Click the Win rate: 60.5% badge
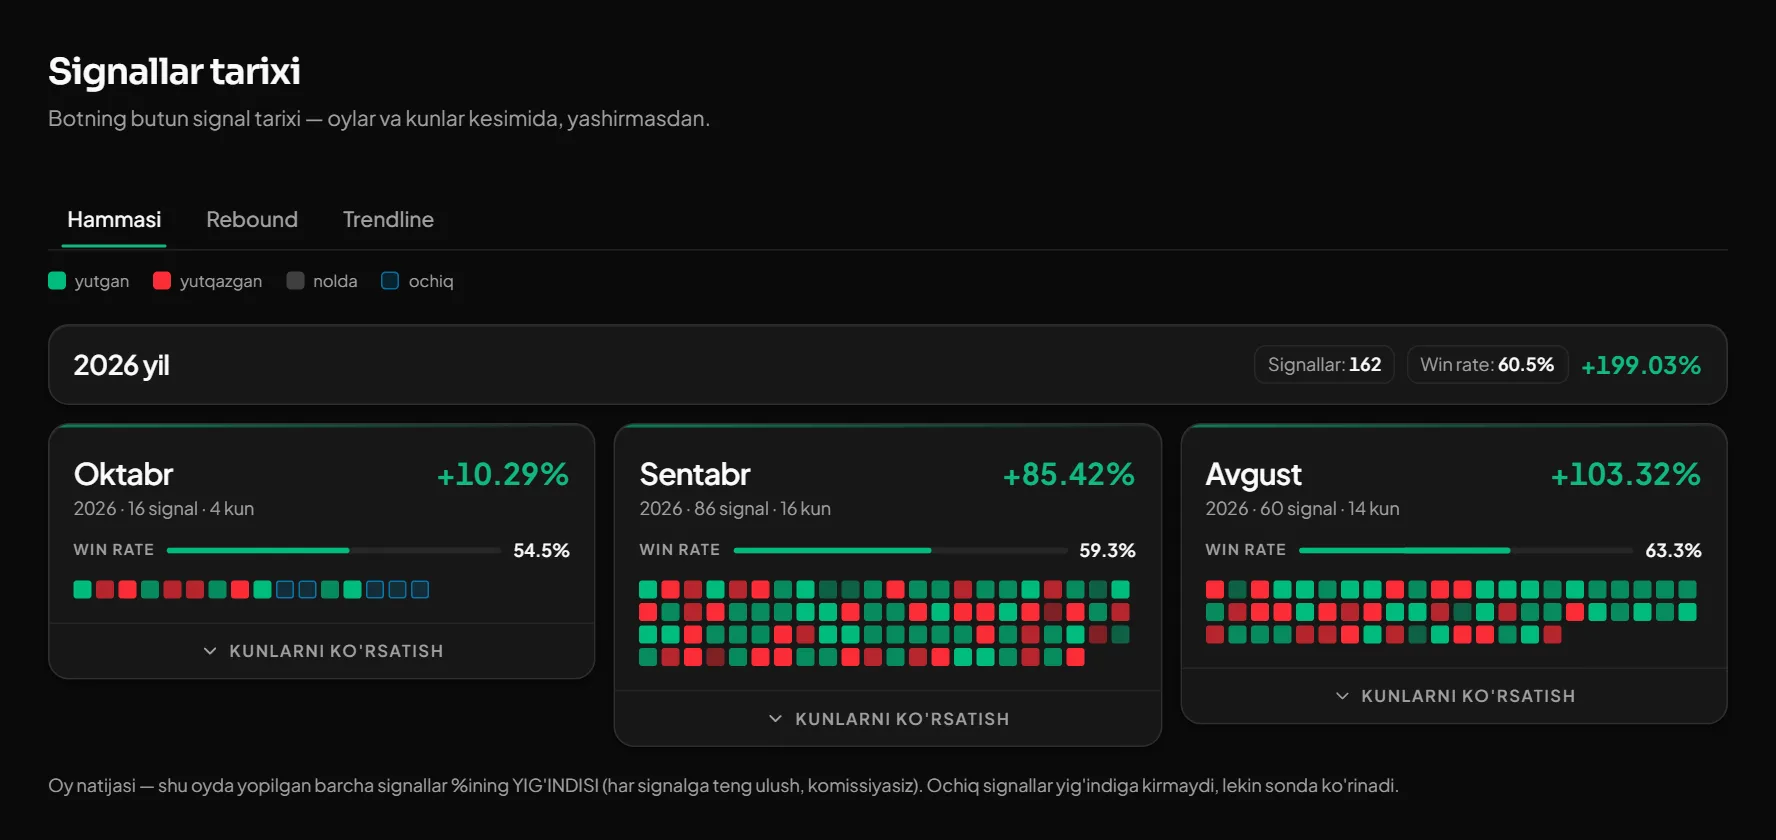The image size is (1776, 840). pos(1487,365)
